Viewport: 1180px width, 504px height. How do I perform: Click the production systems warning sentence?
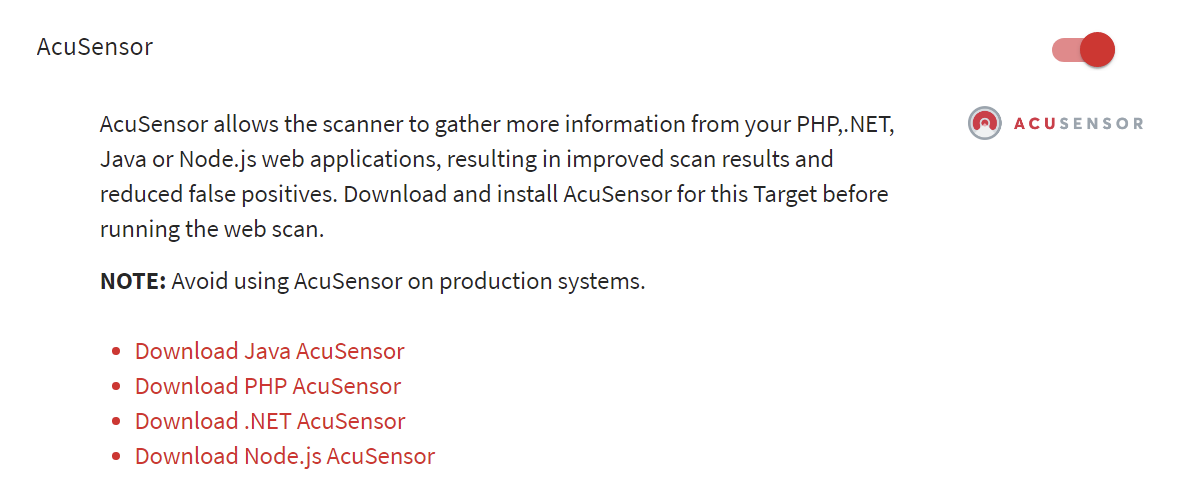point(408,281)
